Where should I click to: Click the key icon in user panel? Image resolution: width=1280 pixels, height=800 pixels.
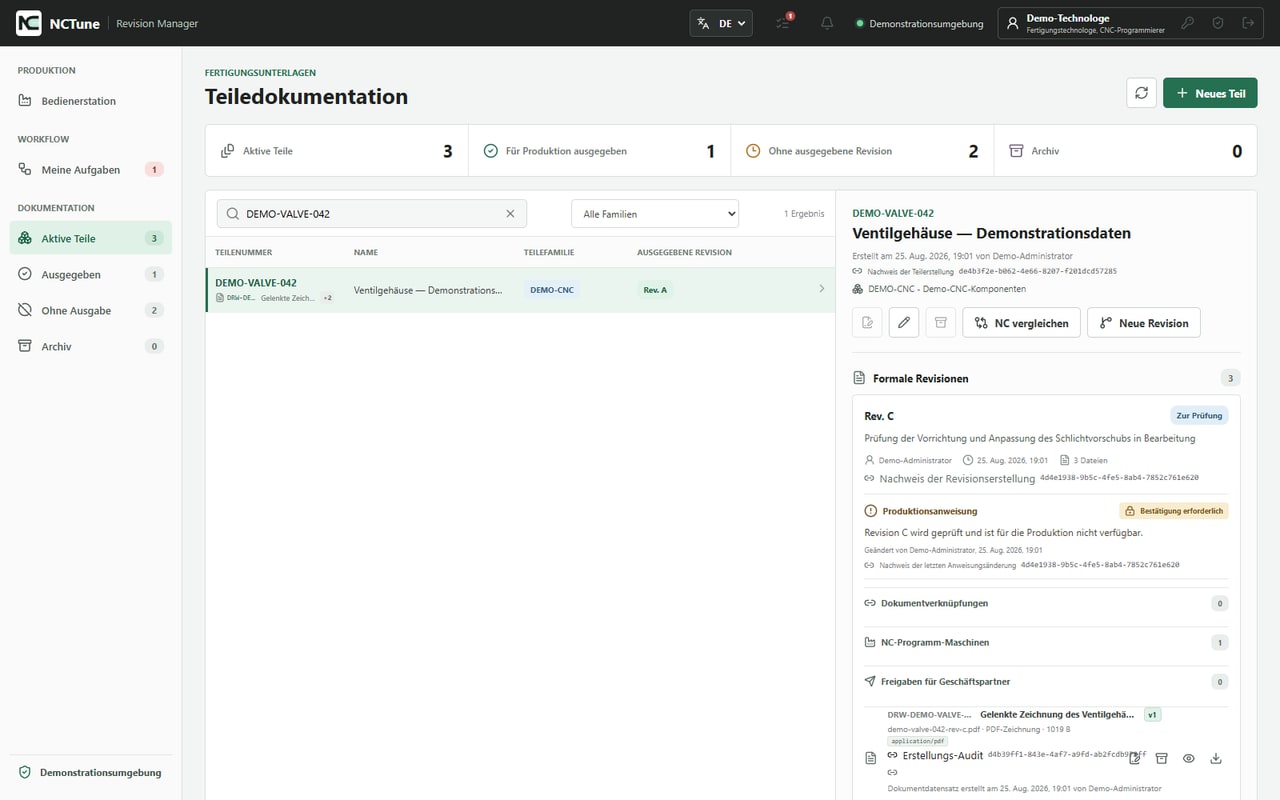[1188, 23]
